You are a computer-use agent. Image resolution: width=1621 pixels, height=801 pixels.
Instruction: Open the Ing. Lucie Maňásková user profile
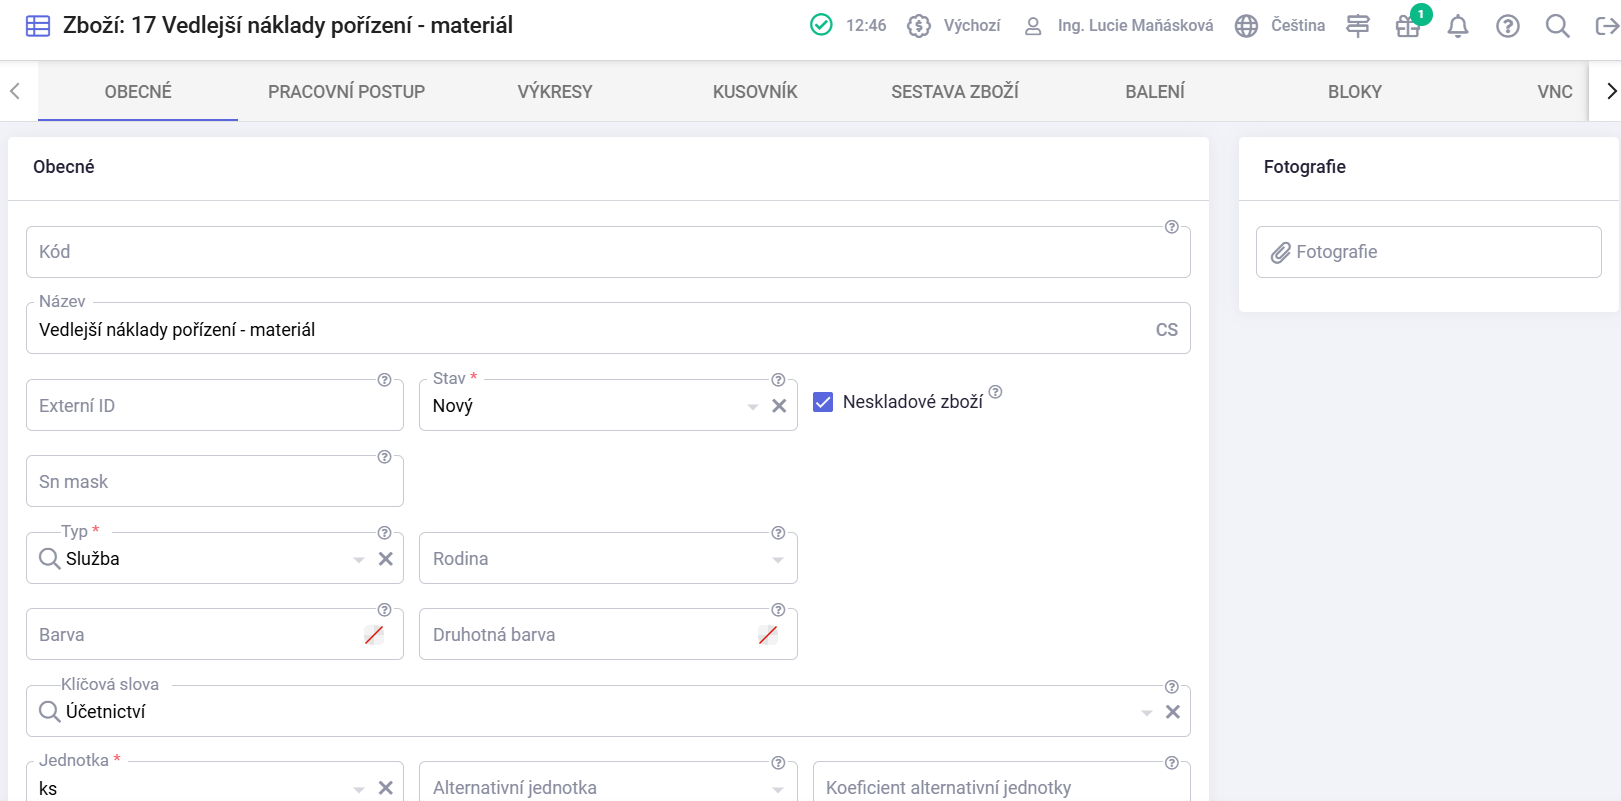click(x=1118, y=26)
